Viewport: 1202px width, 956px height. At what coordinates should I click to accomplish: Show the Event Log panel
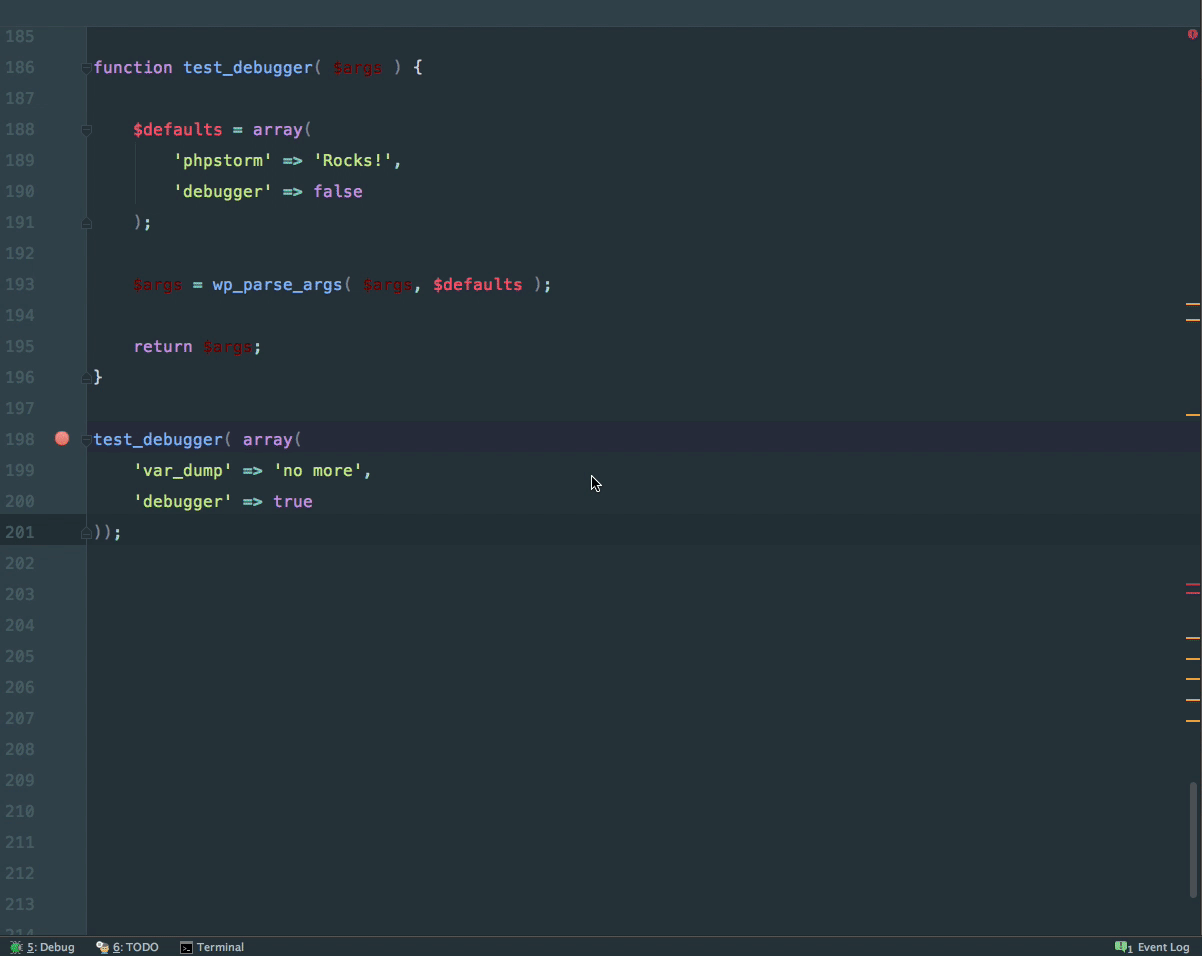click(1152, 947)
